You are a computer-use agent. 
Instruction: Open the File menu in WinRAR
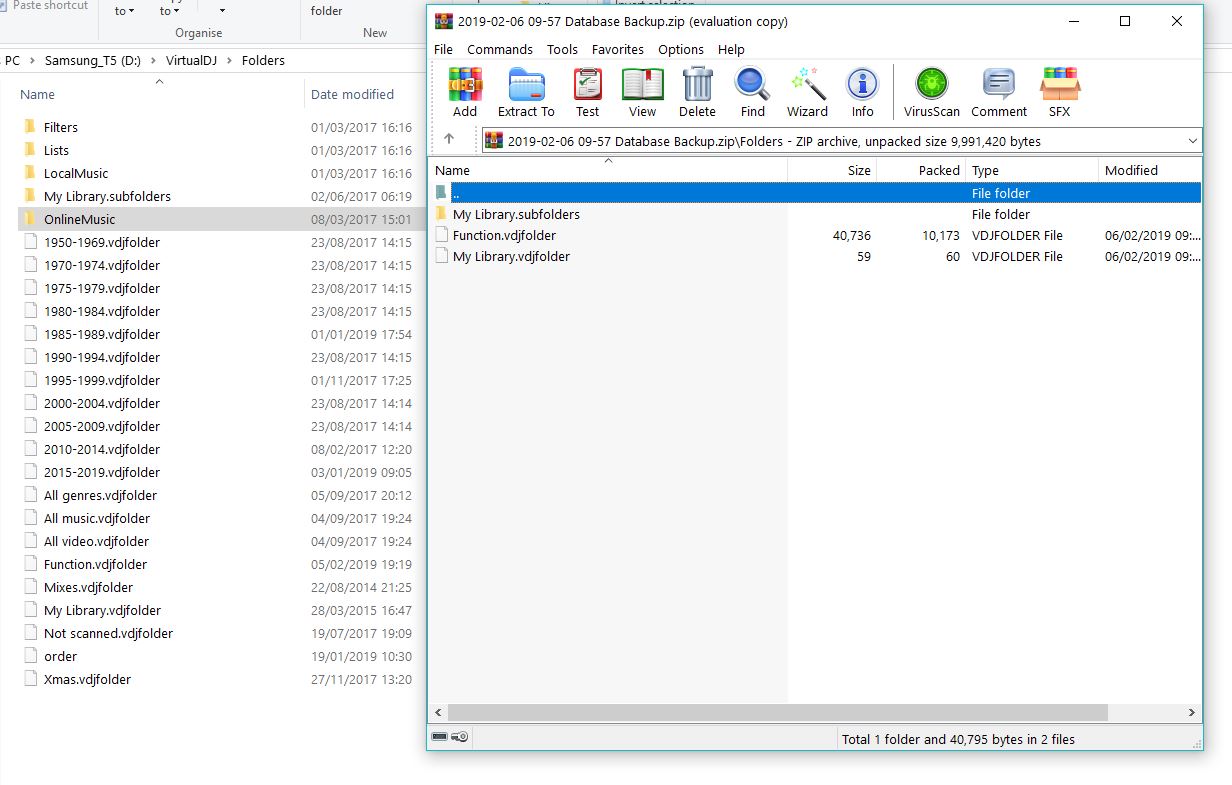pos(443,49)
